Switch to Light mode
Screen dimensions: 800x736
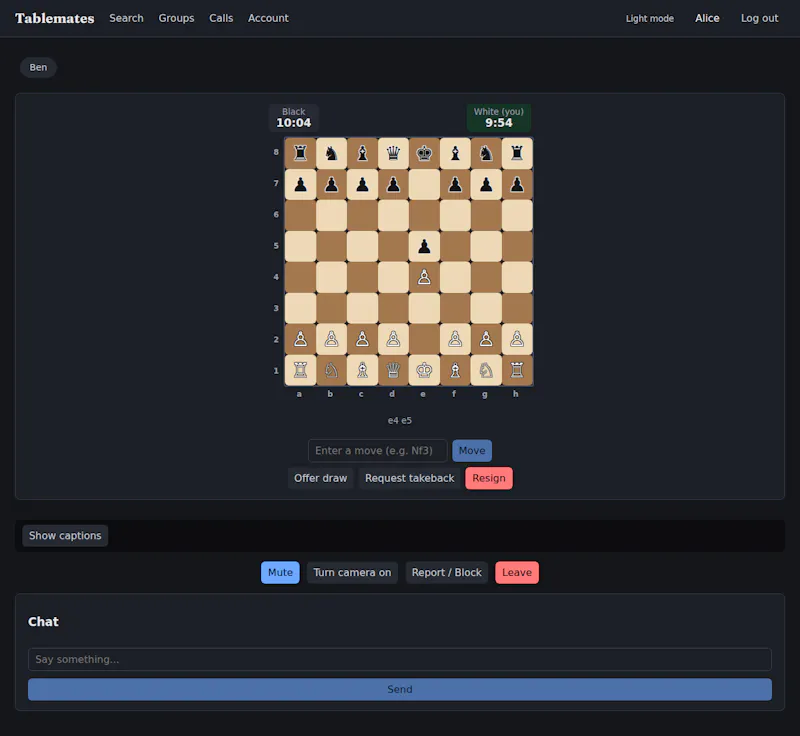click(649, 18)
